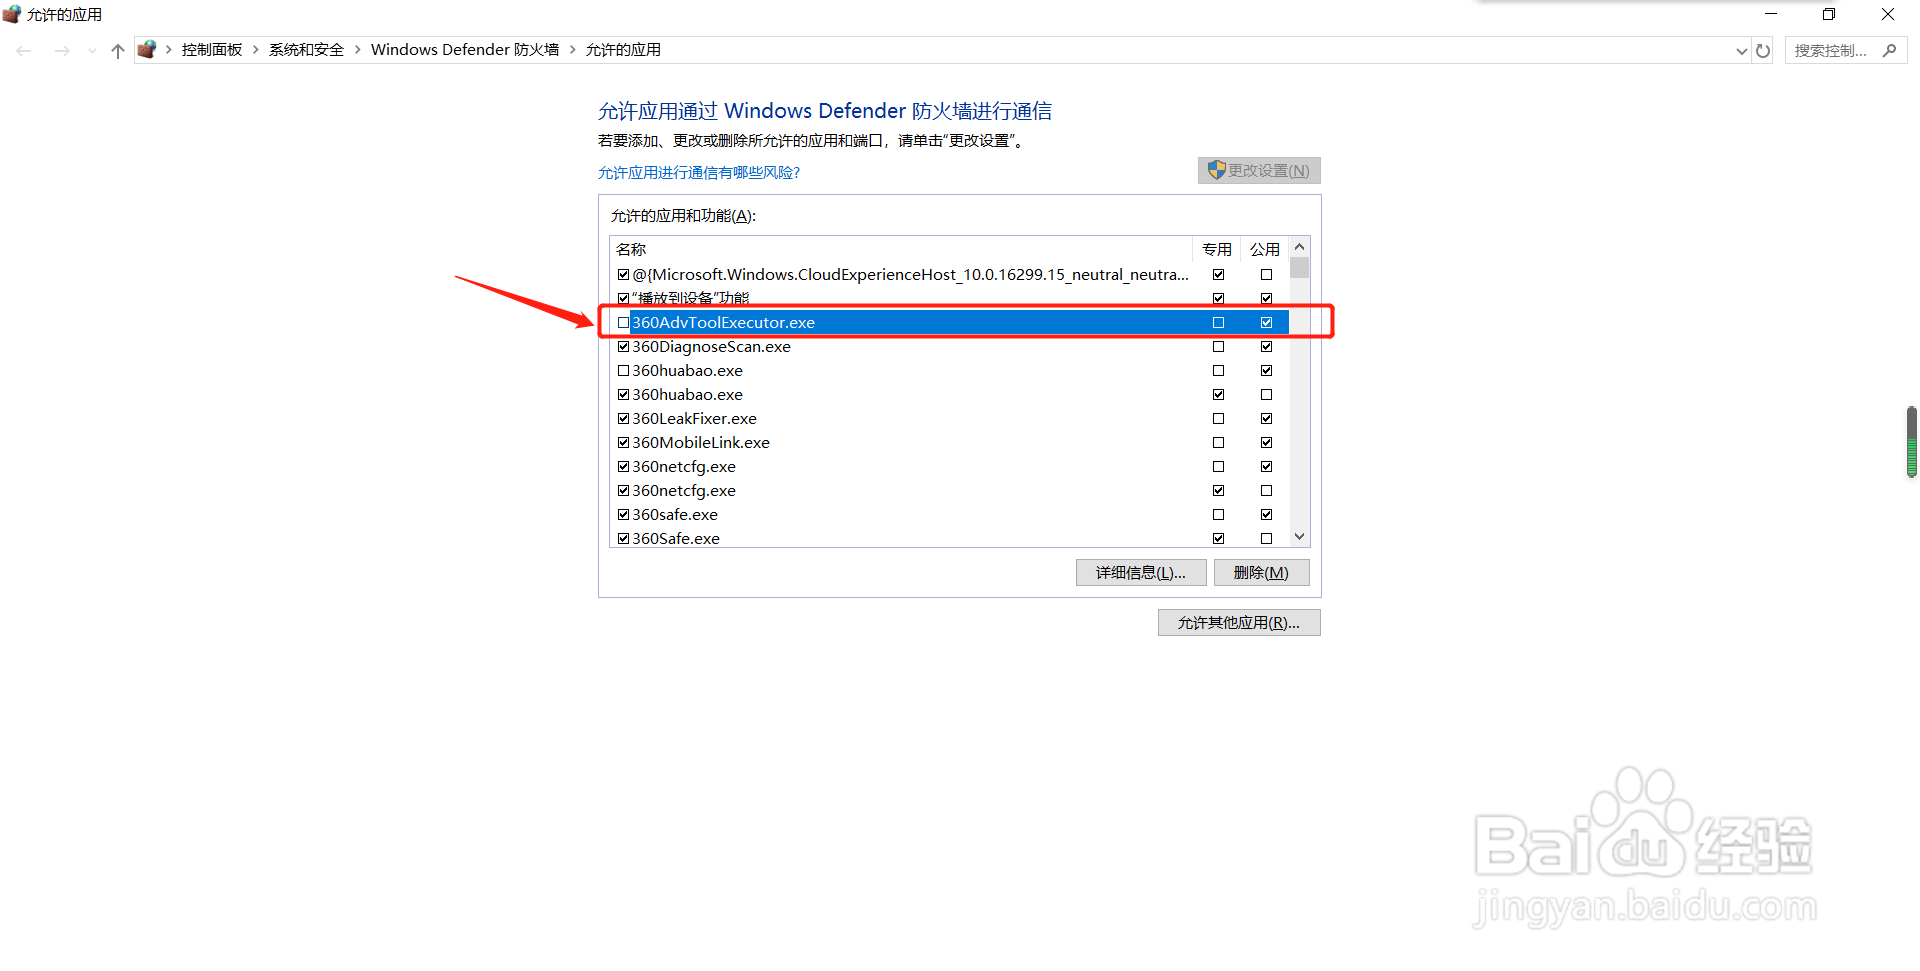Viewport: 1920px width, 971px height.
Task: Uncheck 360safe.exe name checkbox
Action: 624,515
